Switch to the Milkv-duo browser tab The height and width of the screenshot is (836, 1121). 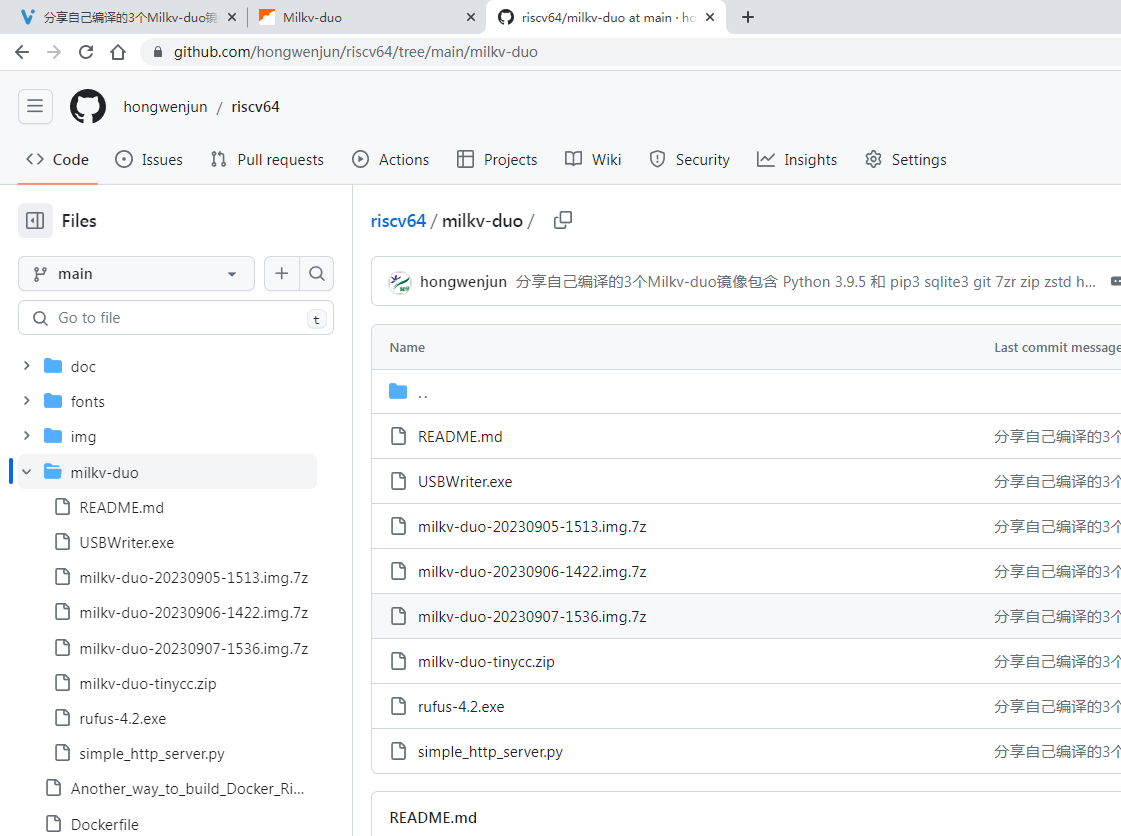click(x=365, y=17)
